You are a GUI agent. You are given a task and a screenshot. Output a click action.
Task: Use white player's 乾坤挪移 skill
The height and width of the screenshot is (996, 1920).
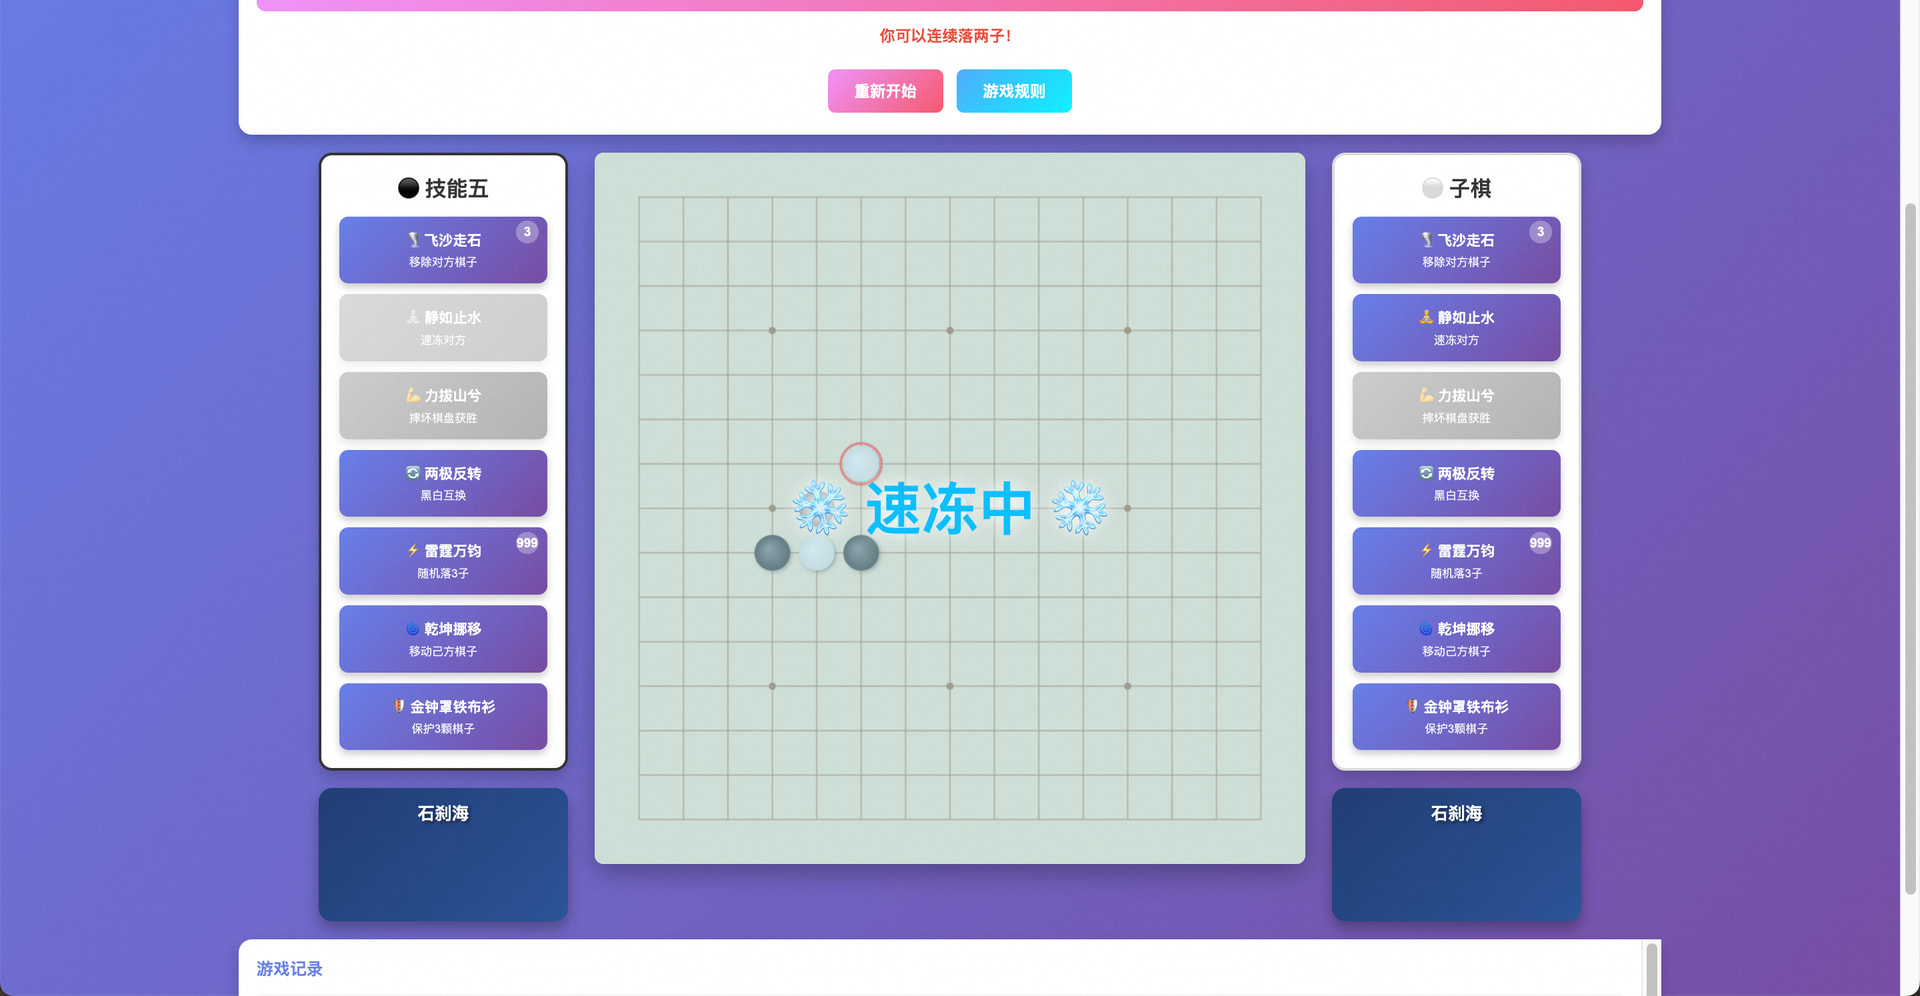pos(1455,639)
